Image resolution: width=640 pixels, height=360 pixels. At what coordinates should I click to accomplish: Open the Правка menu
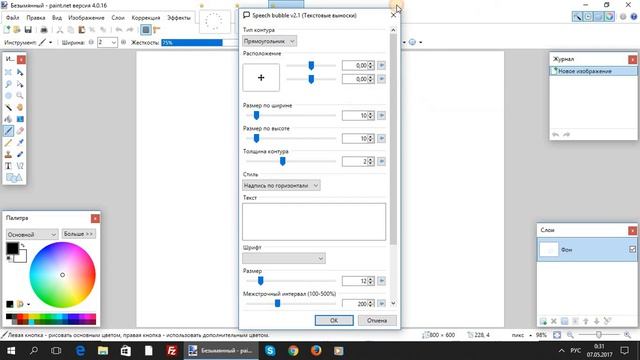(36, 18)
